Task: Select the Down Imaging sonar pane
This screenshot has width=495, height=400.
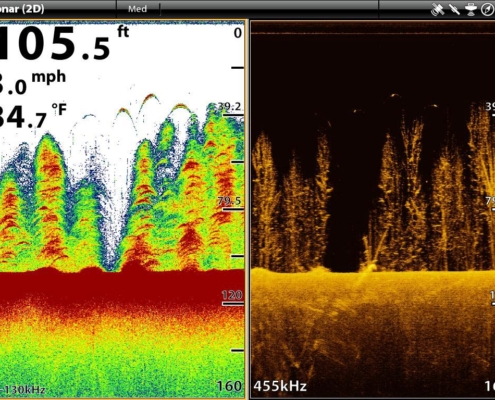Action: [373, 209]
